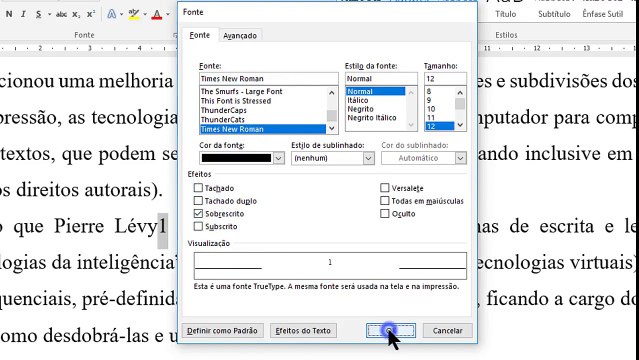Open Efeitos do Texto button
This screenshot has height=360, width=639.
(303, 331)
